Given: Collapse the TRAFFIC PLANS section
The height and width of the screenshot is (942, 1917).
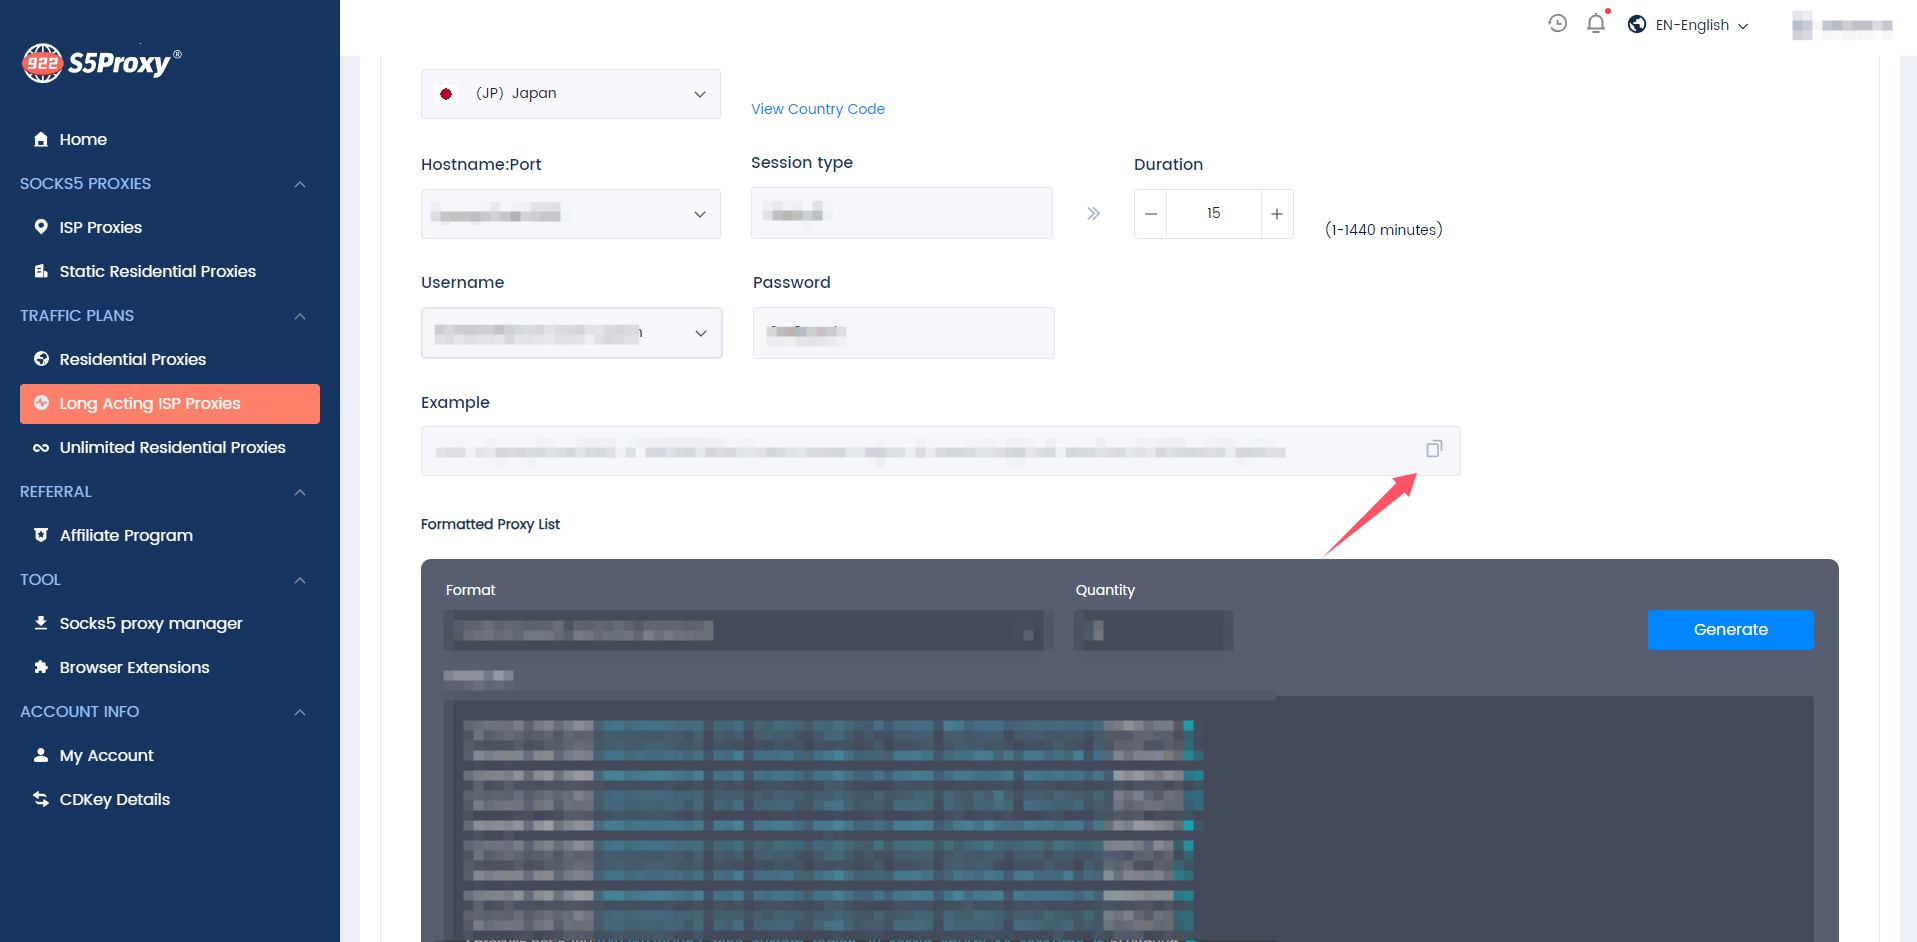Looking at the screenshot, I should coord(299,316).
